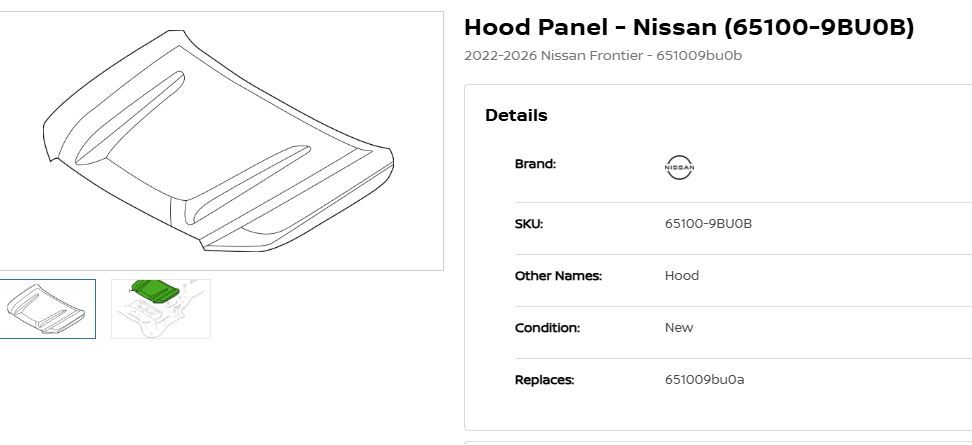Click the New condition value
This screenshot has height=445, width=972.
click(x=679, y=328)
